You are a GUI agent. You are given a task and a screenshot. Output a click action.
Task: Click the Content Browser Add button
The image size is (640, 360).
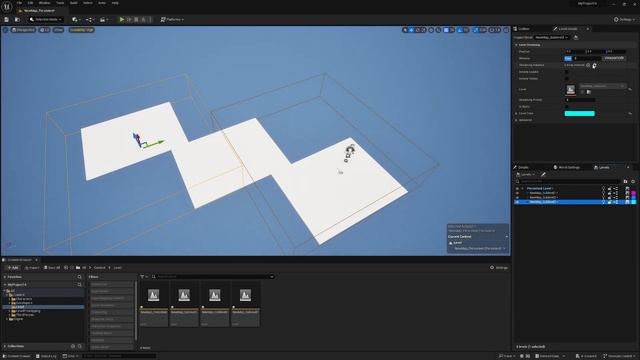click(x=13, y=268)
